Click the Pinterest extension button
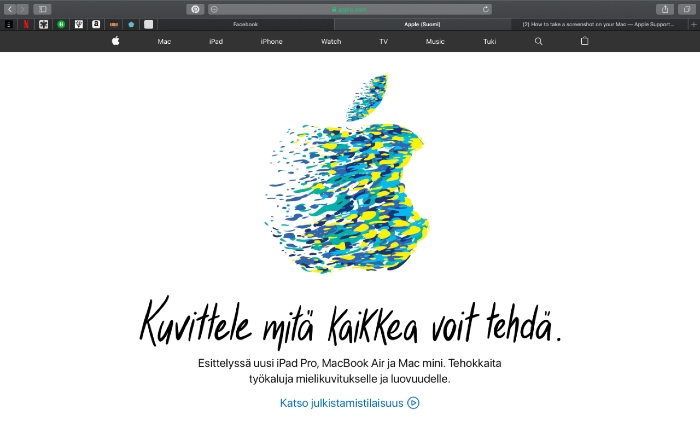This screenshot has height=438, width=700. pos(195,9)
